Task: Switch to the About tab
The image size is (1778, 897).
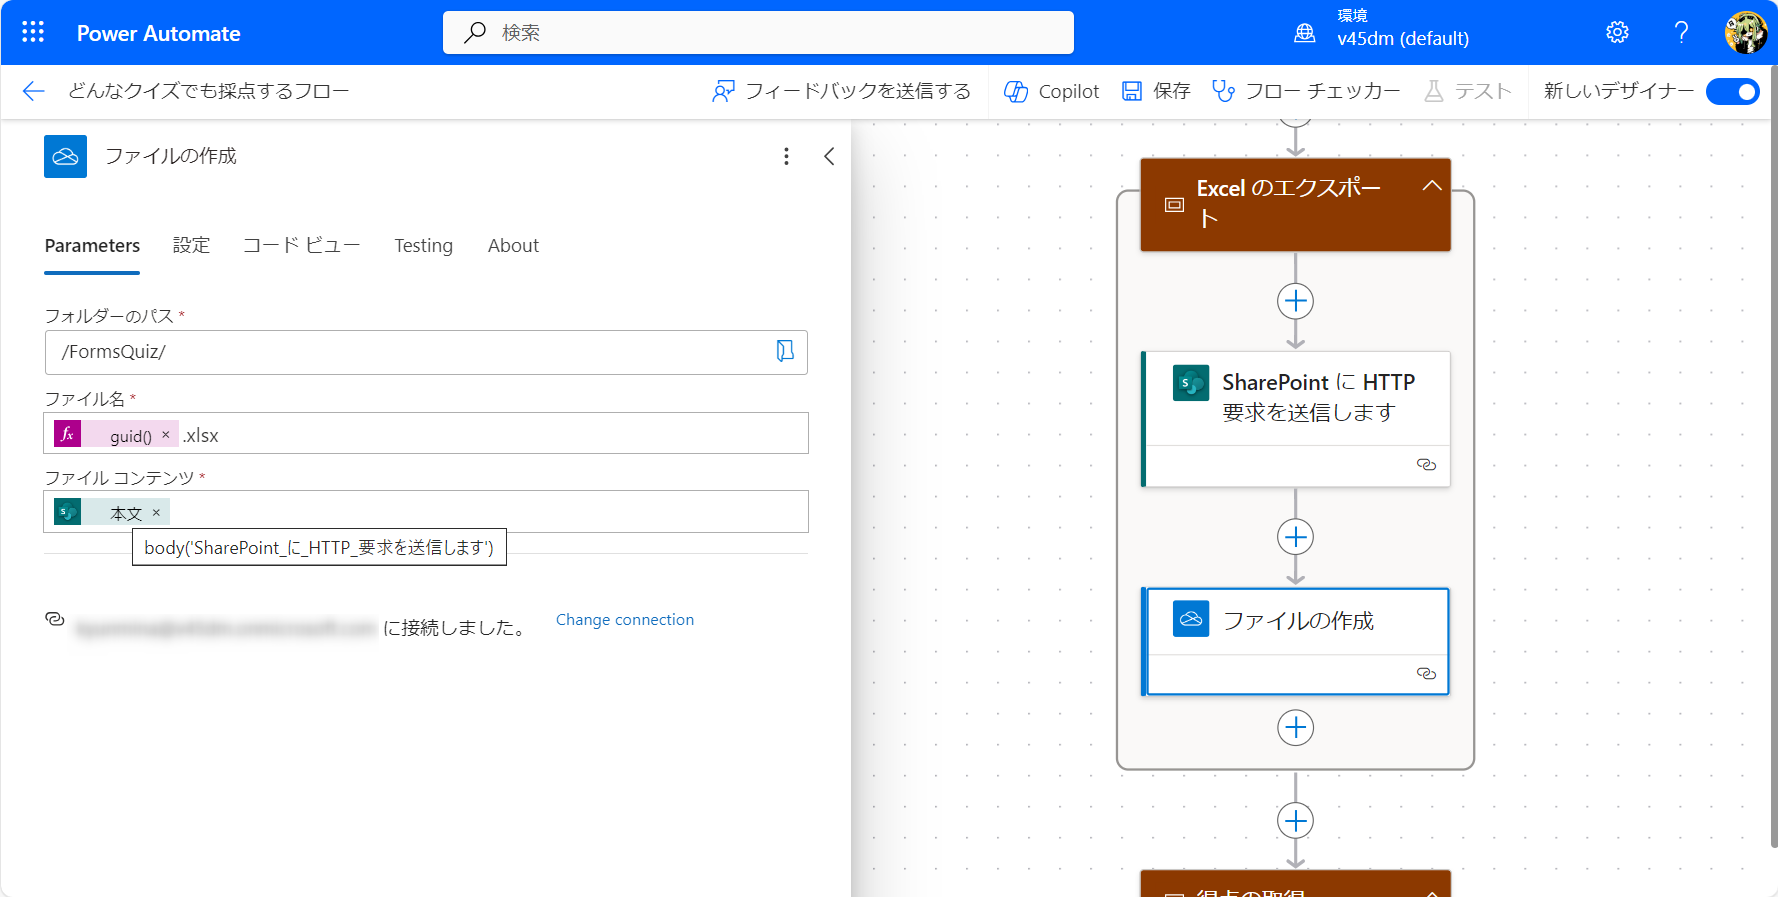Action: 513,246
